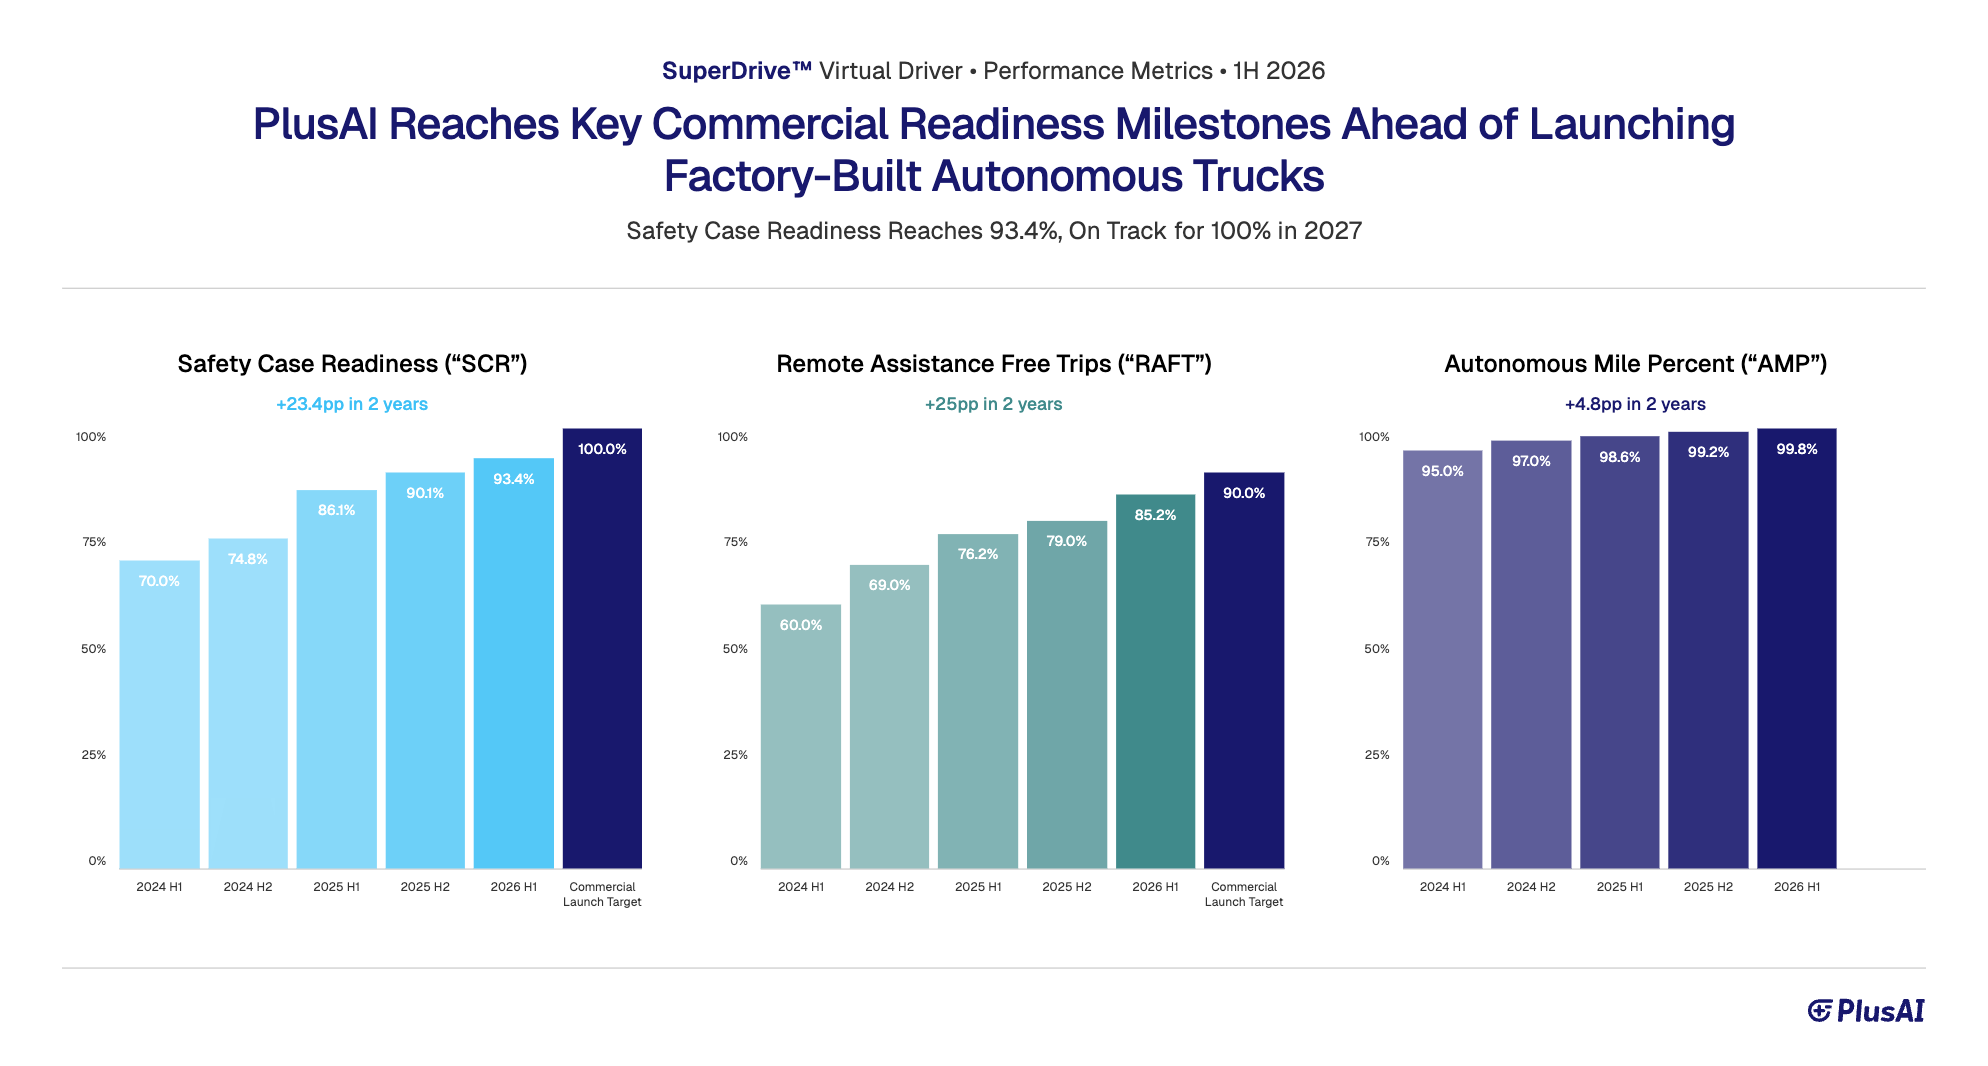Select the RAFT bar showing 79.0%
Viewport: 1988px width, 1066px height.
[1067, 695]
